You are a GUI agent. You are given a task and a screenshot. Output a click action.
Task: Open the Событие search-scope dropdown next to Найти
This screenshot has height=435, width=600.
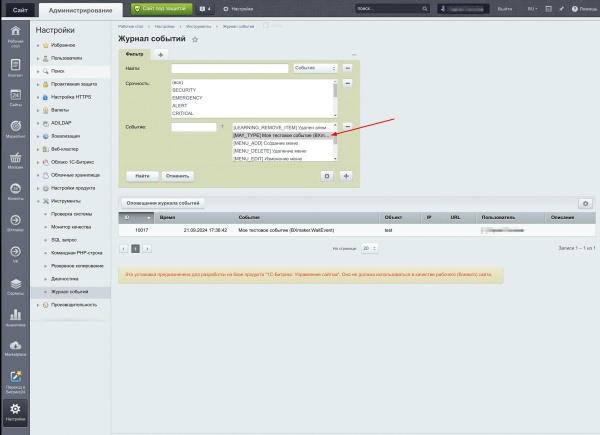point(314,67)
